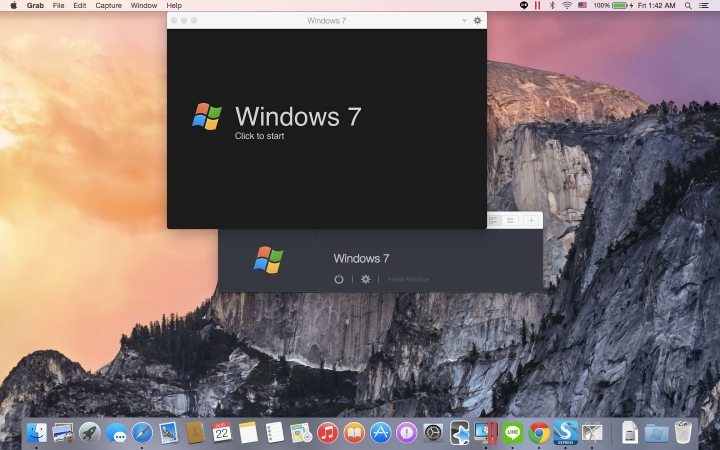Open Maps from the Dock
720x450 pixels.
coord(301,433)
